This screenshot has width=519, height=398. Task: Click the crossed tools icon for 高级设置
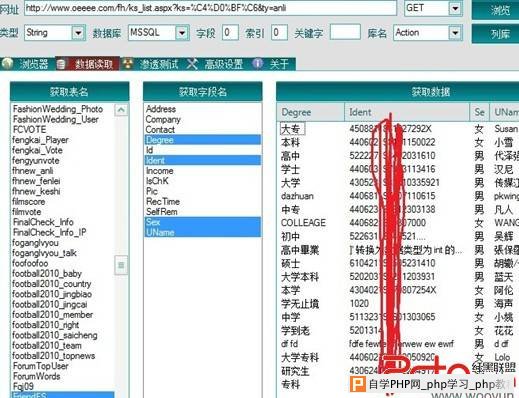click(192, 64)
